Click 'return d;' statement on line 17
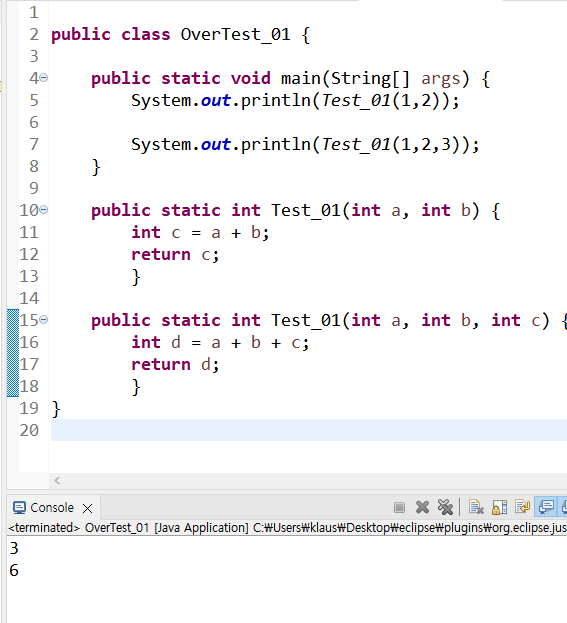 (x=175, y=365)
